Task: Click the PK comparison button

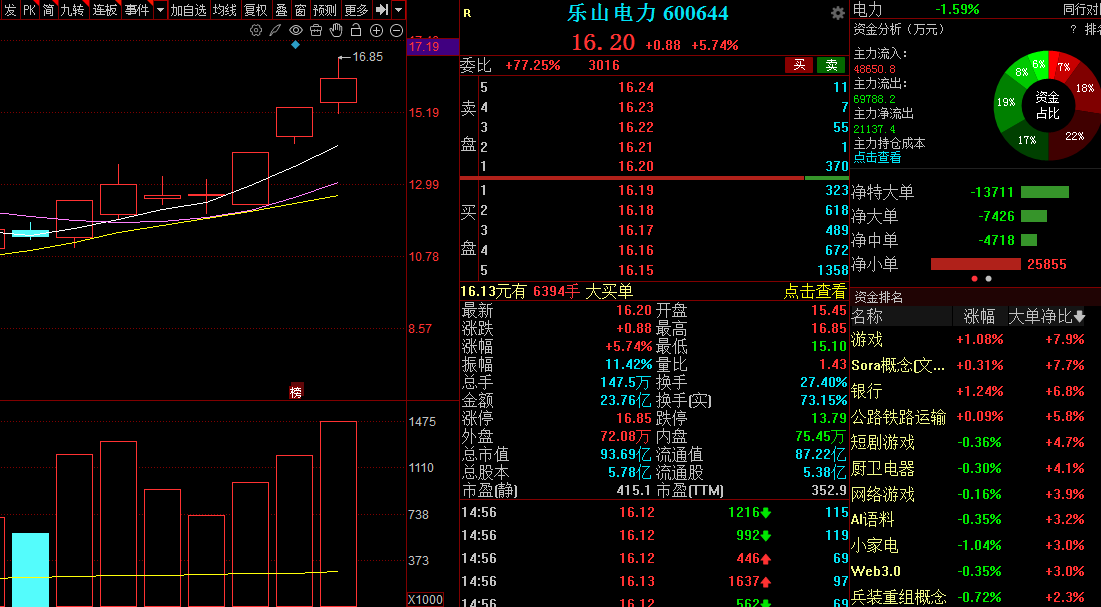Action: [x=29, y=10]
